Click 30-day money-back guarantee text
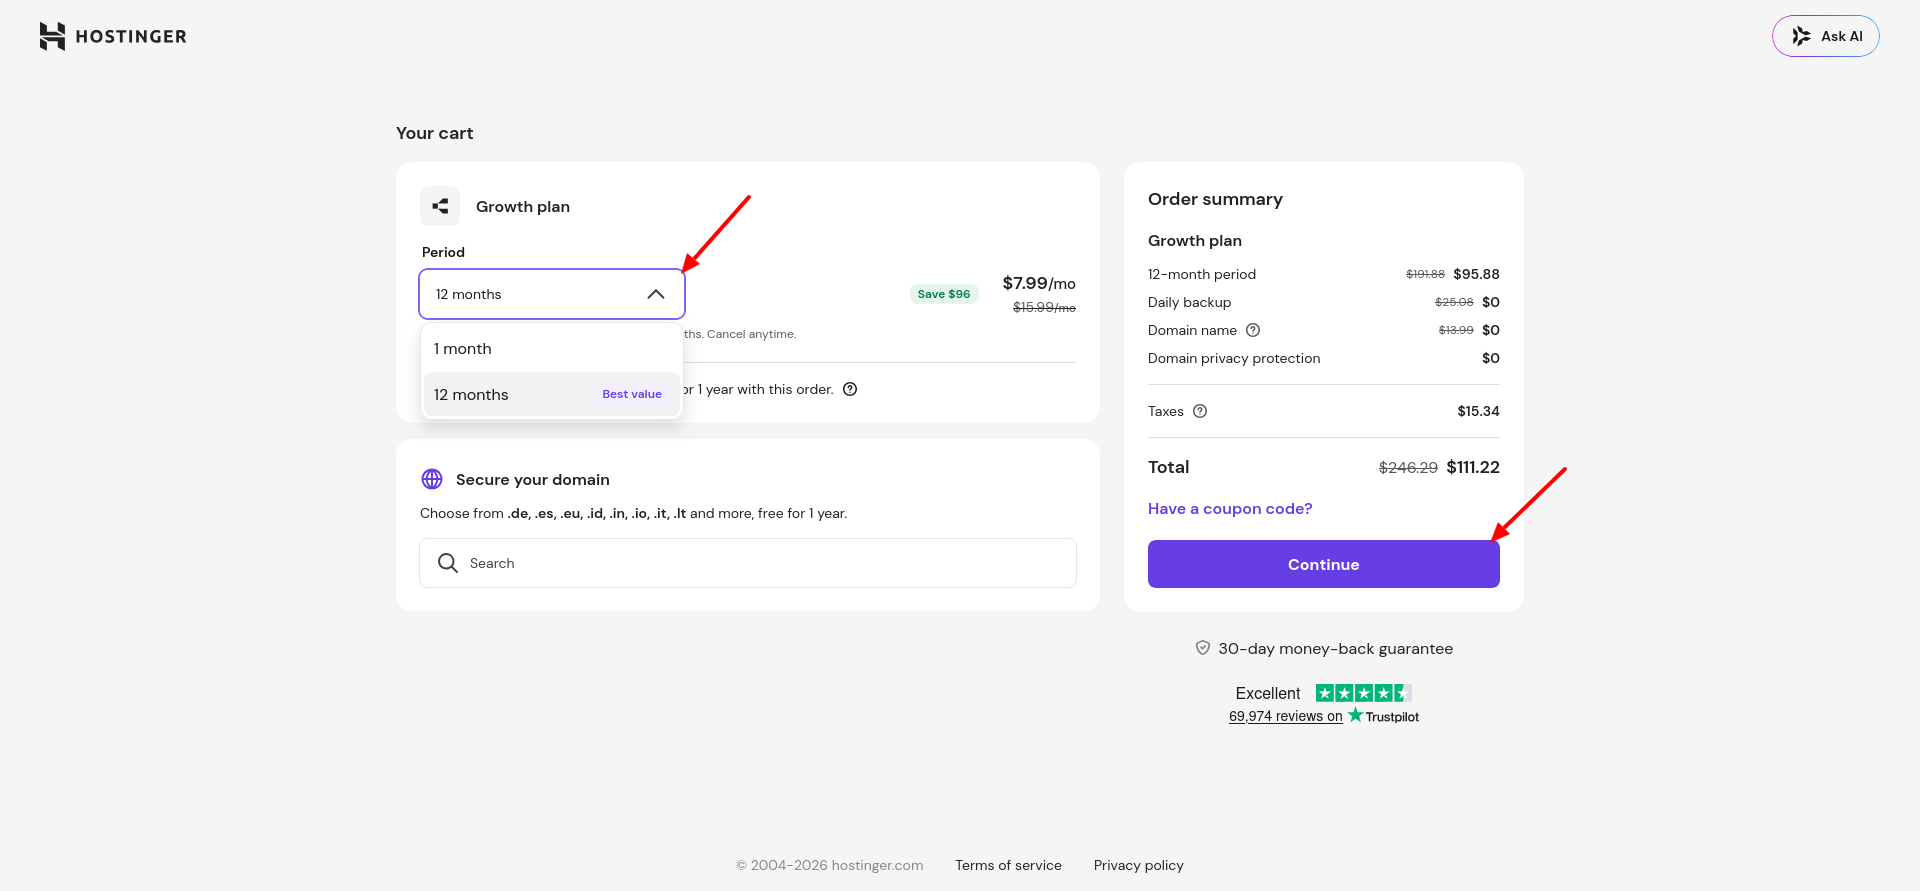 click(x=1335, y=648)
